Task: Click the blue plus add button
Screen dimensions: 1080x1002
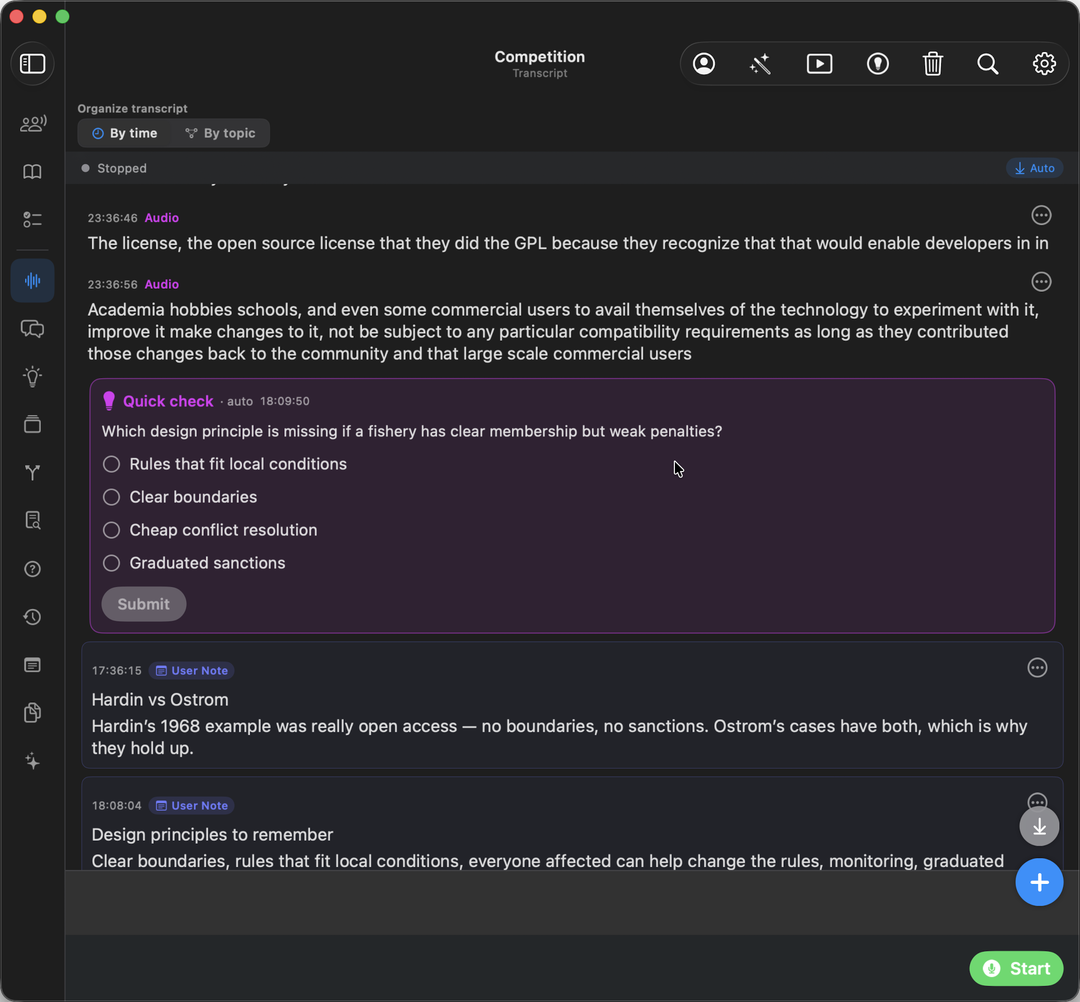Action: (1039, 882)
